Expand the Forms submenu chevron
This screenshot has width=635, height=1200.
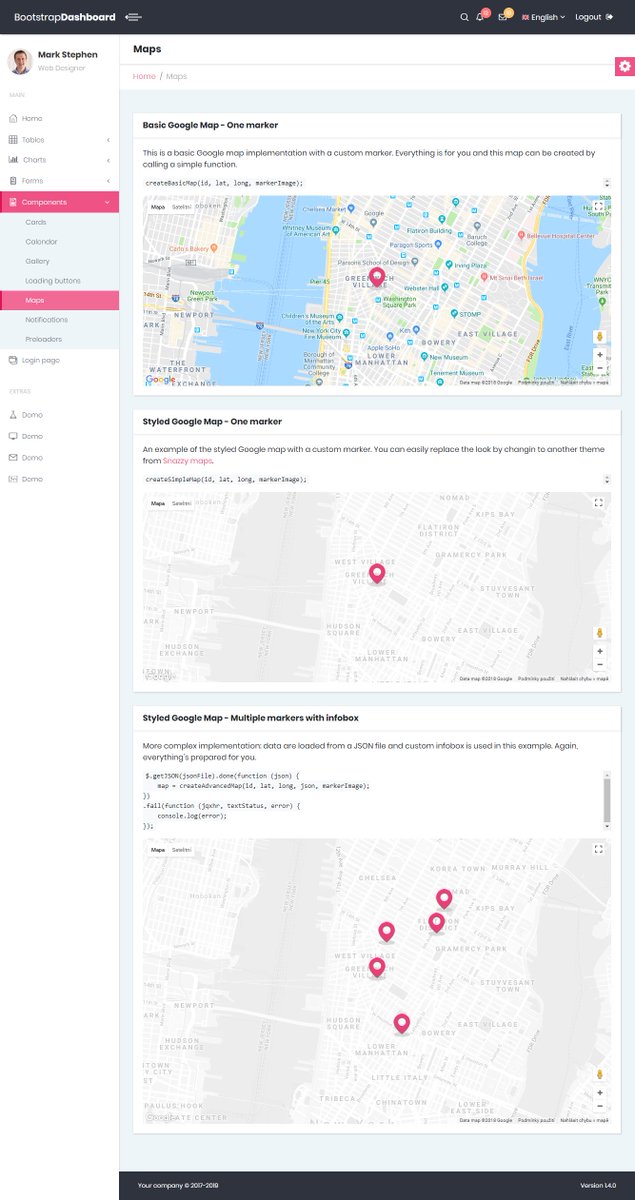[x=108, y=181]
